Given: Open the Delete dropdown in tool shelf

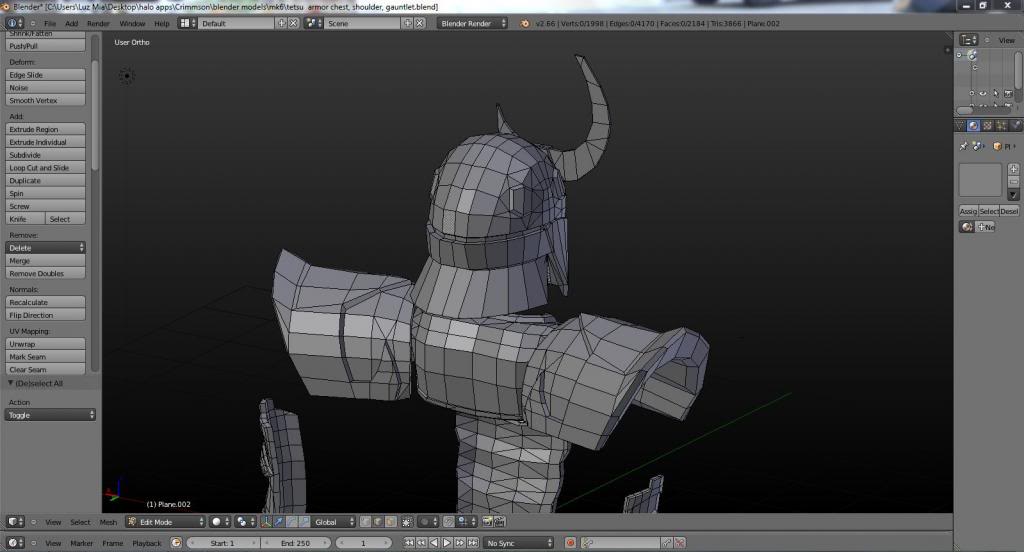Looking at the screenshot, I should point(46,247).
